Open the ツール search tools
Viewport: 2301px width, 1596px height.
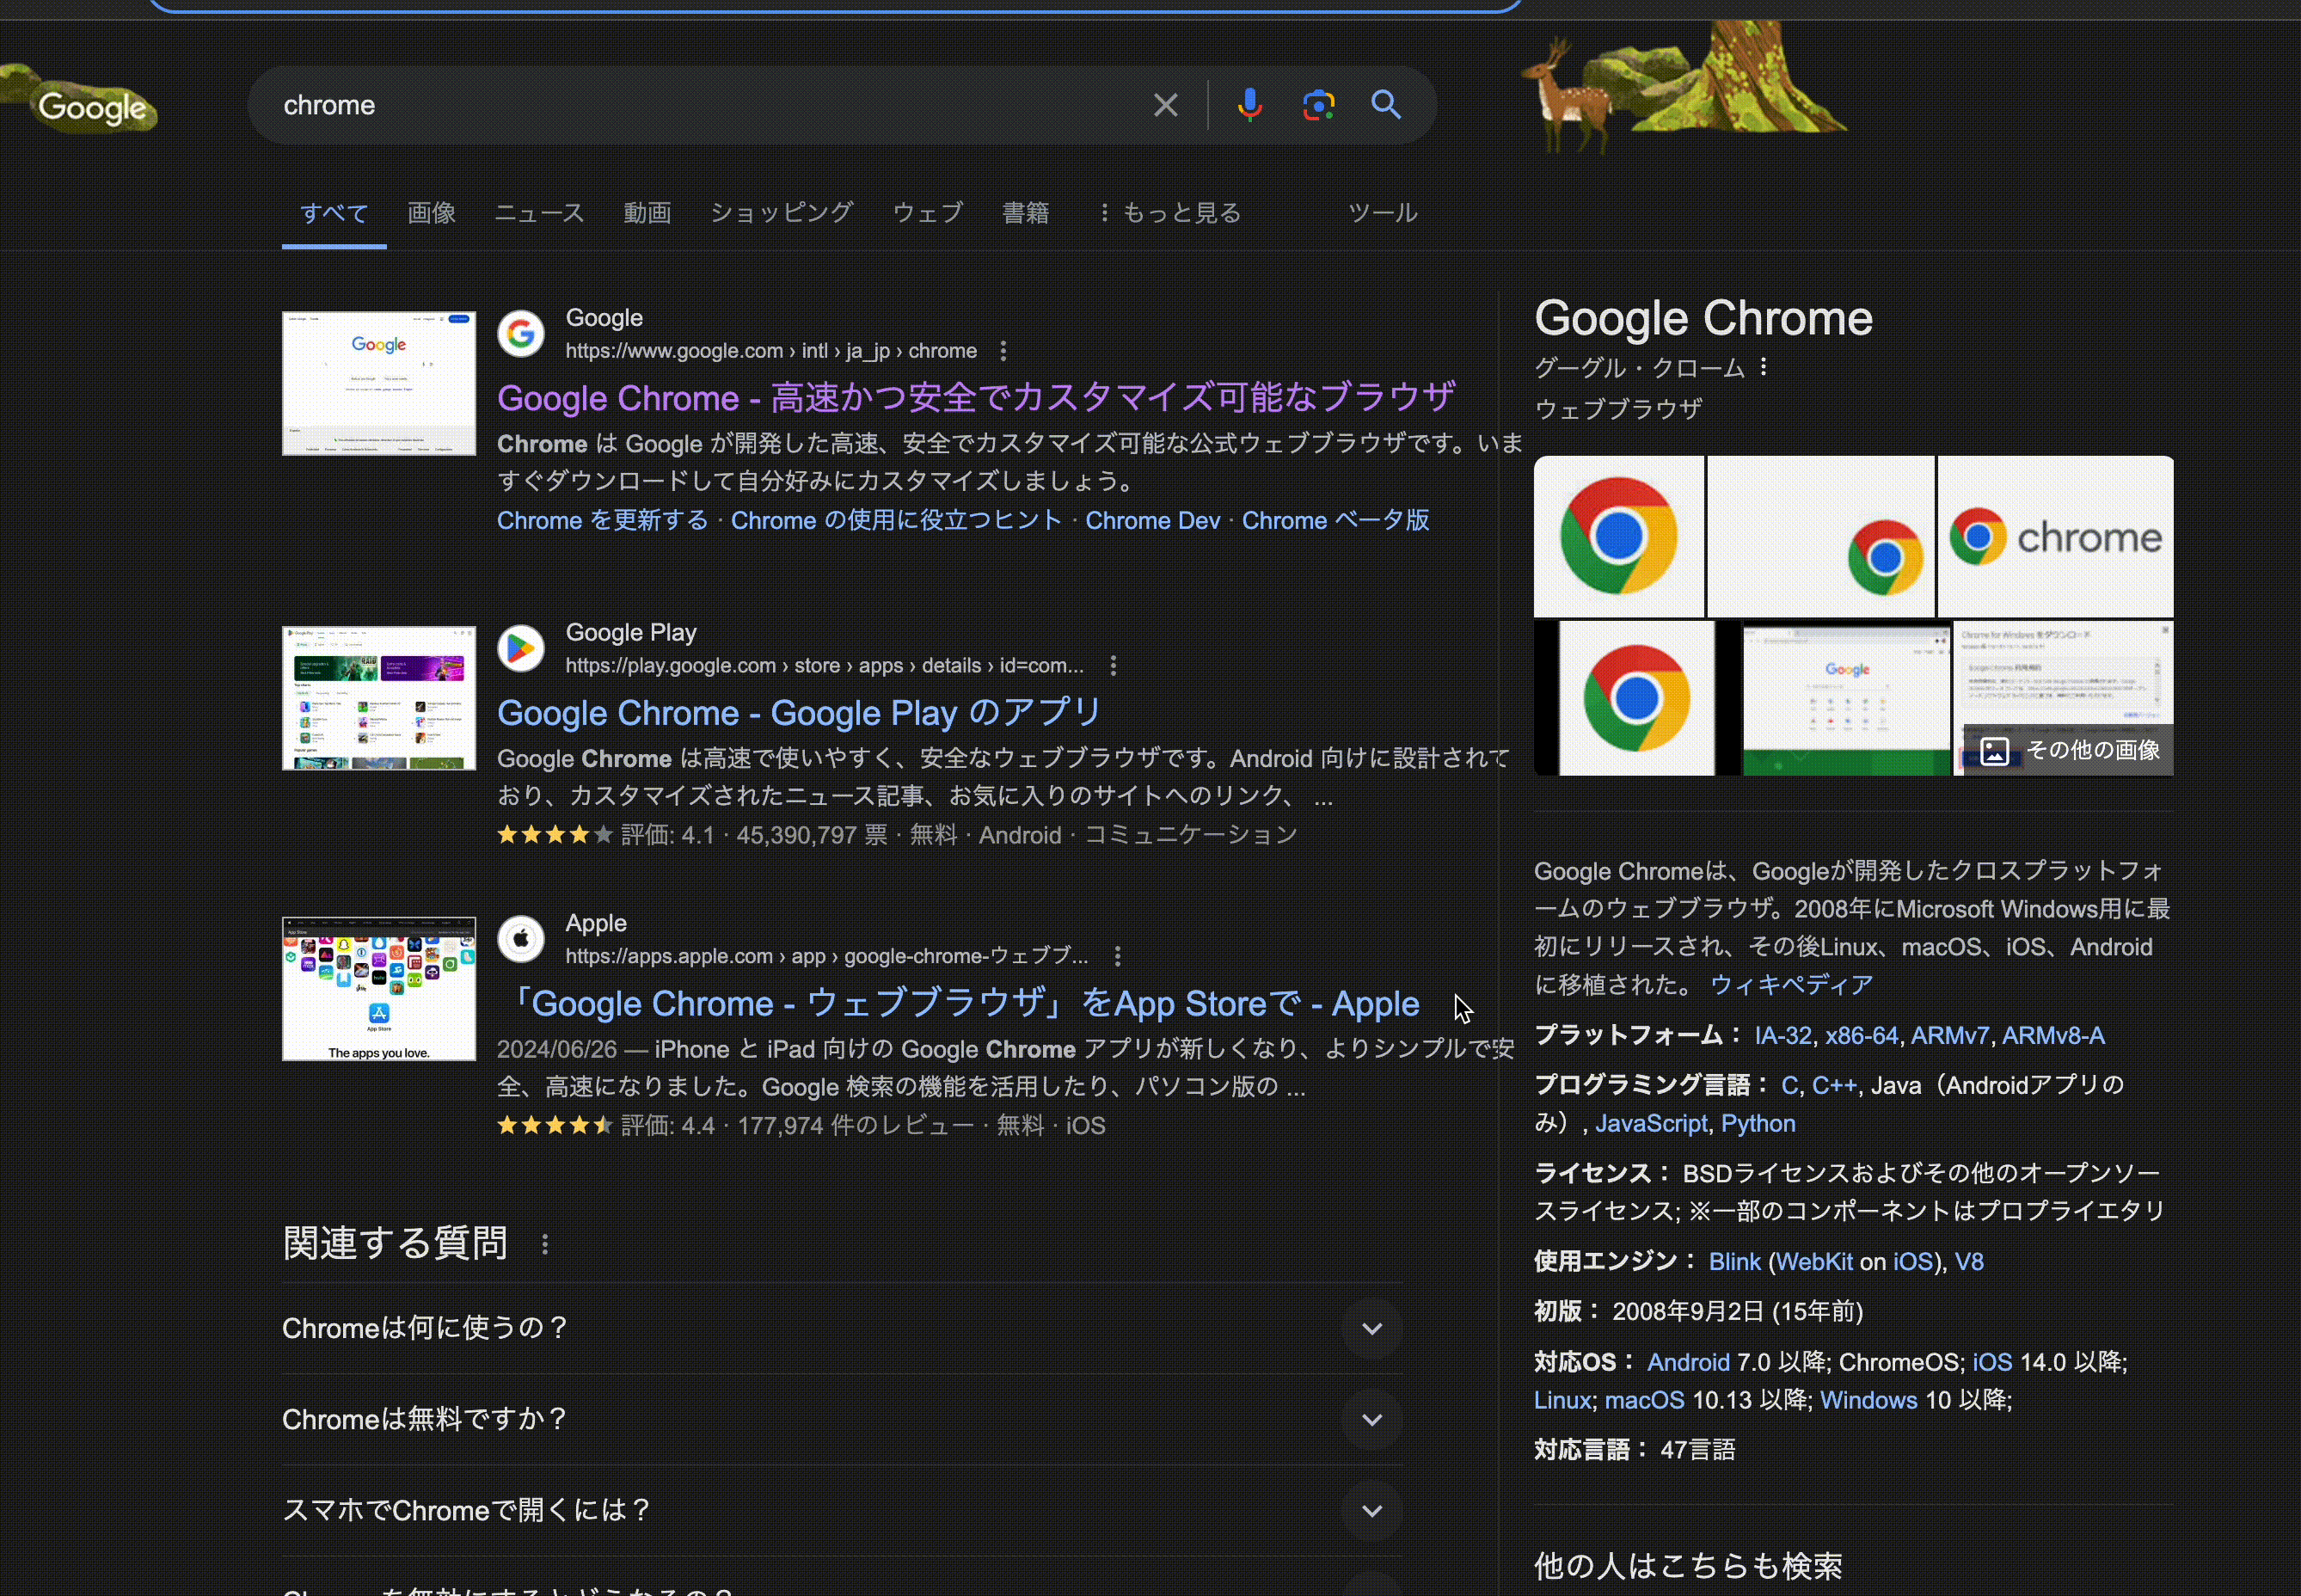click(x=1382, y=213)
